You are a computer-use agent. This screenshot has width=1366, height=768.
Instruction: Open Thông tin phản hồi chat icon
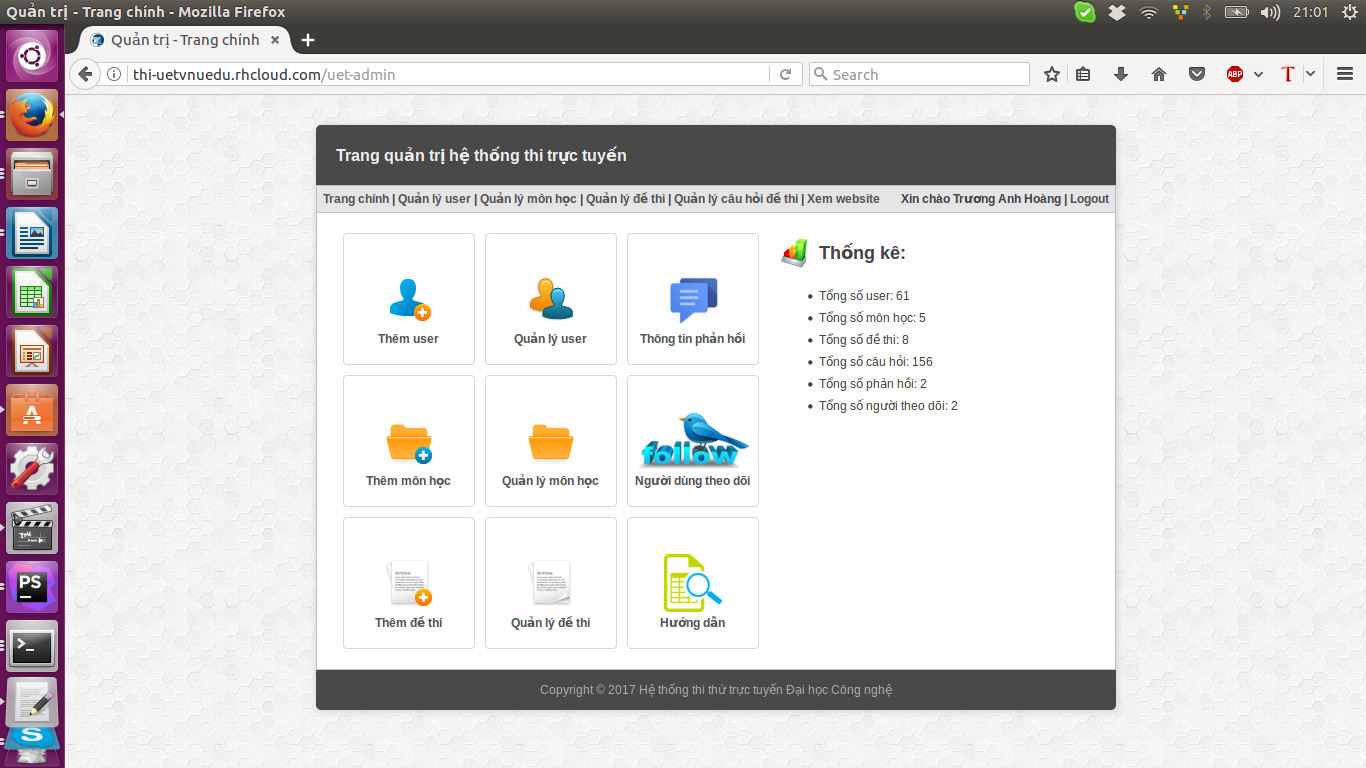coord(693,299)
